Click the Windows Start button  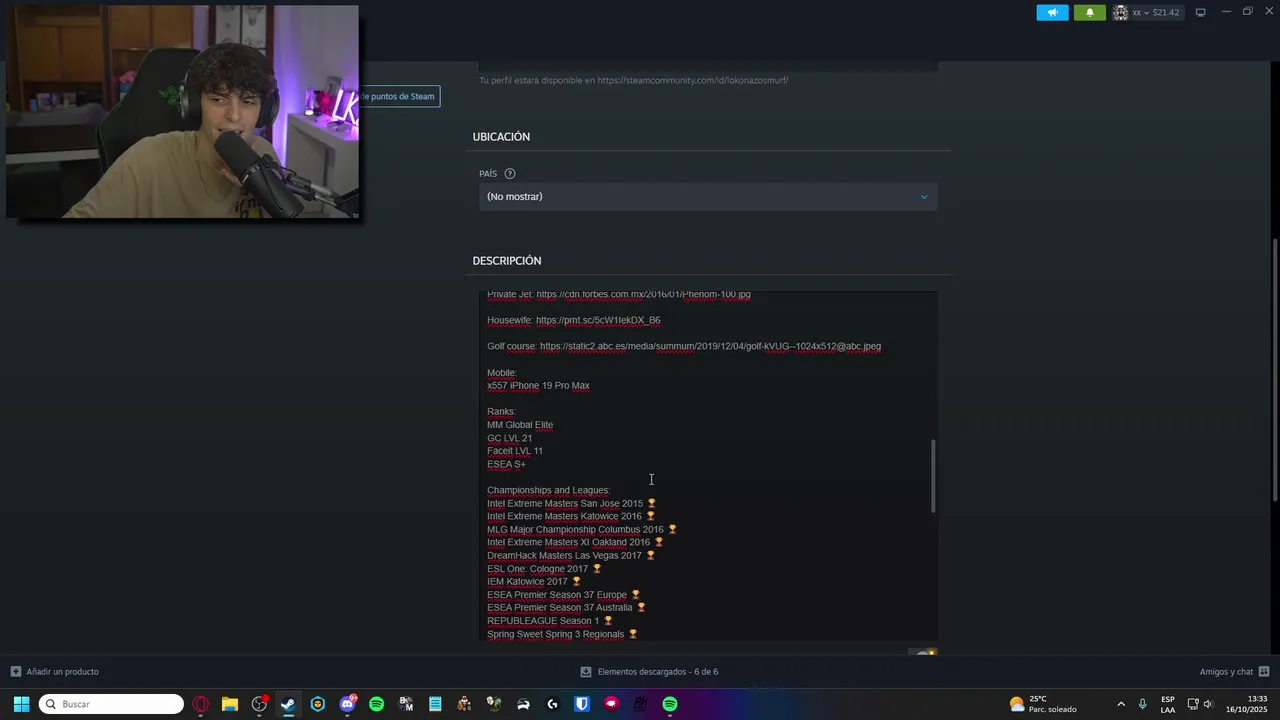point(21,704)
